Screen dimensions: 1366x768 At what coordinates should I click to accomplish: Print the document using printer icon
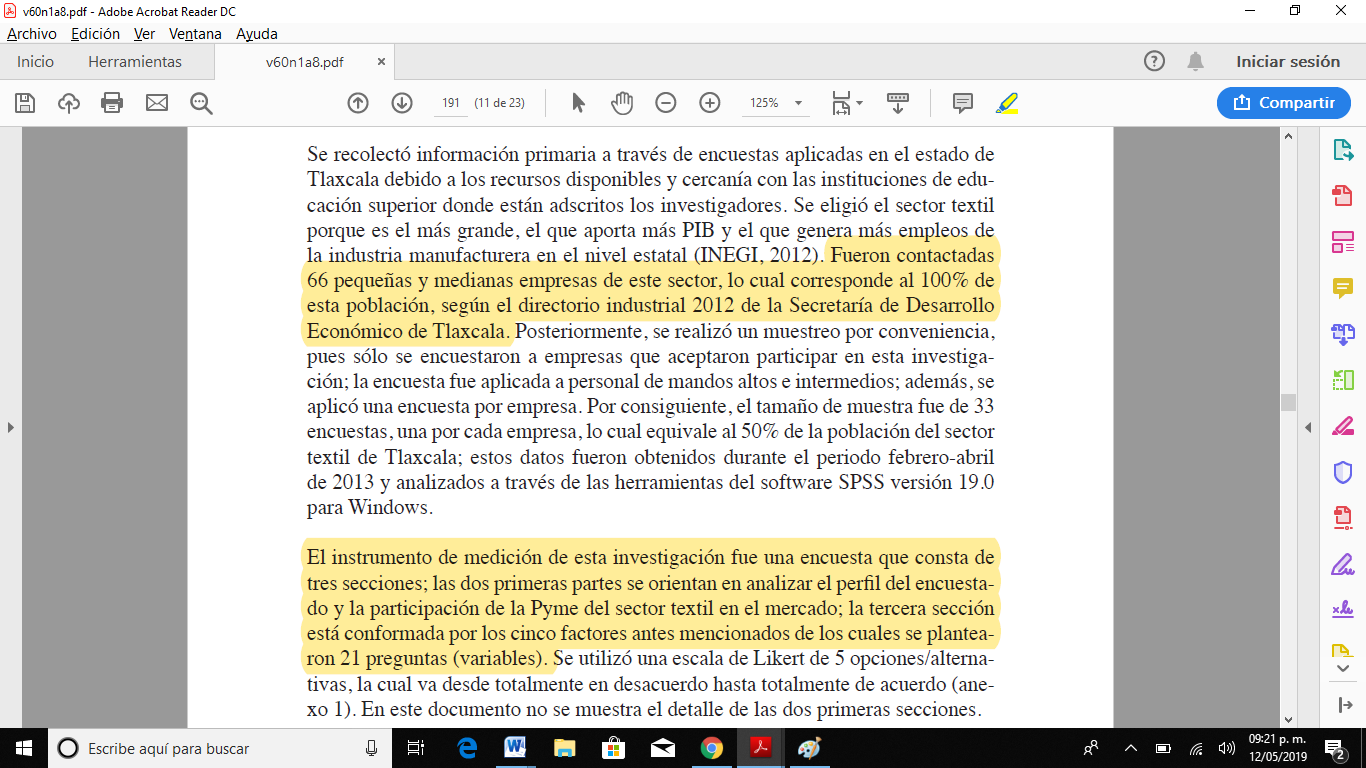pyautogui.click(x=112, y=103)
